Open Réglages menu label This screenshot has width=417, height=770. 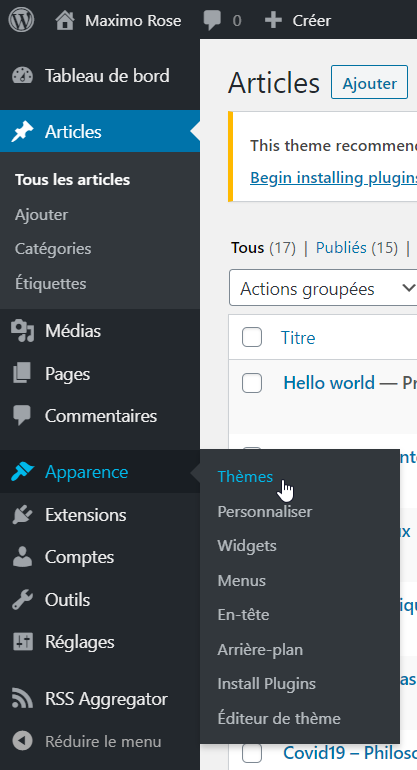pyautogui.click(x=80, y=642)
